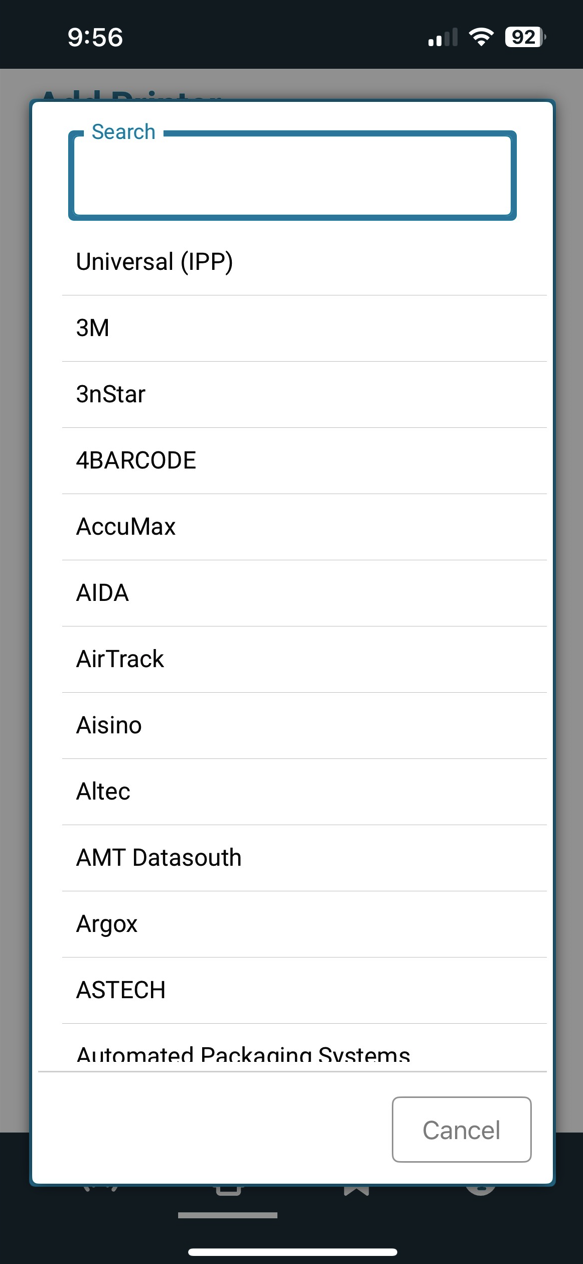Pick 4BARCODE from the manufacturer list
This screenshot has height=1264, width=583.
pos(304,460)
